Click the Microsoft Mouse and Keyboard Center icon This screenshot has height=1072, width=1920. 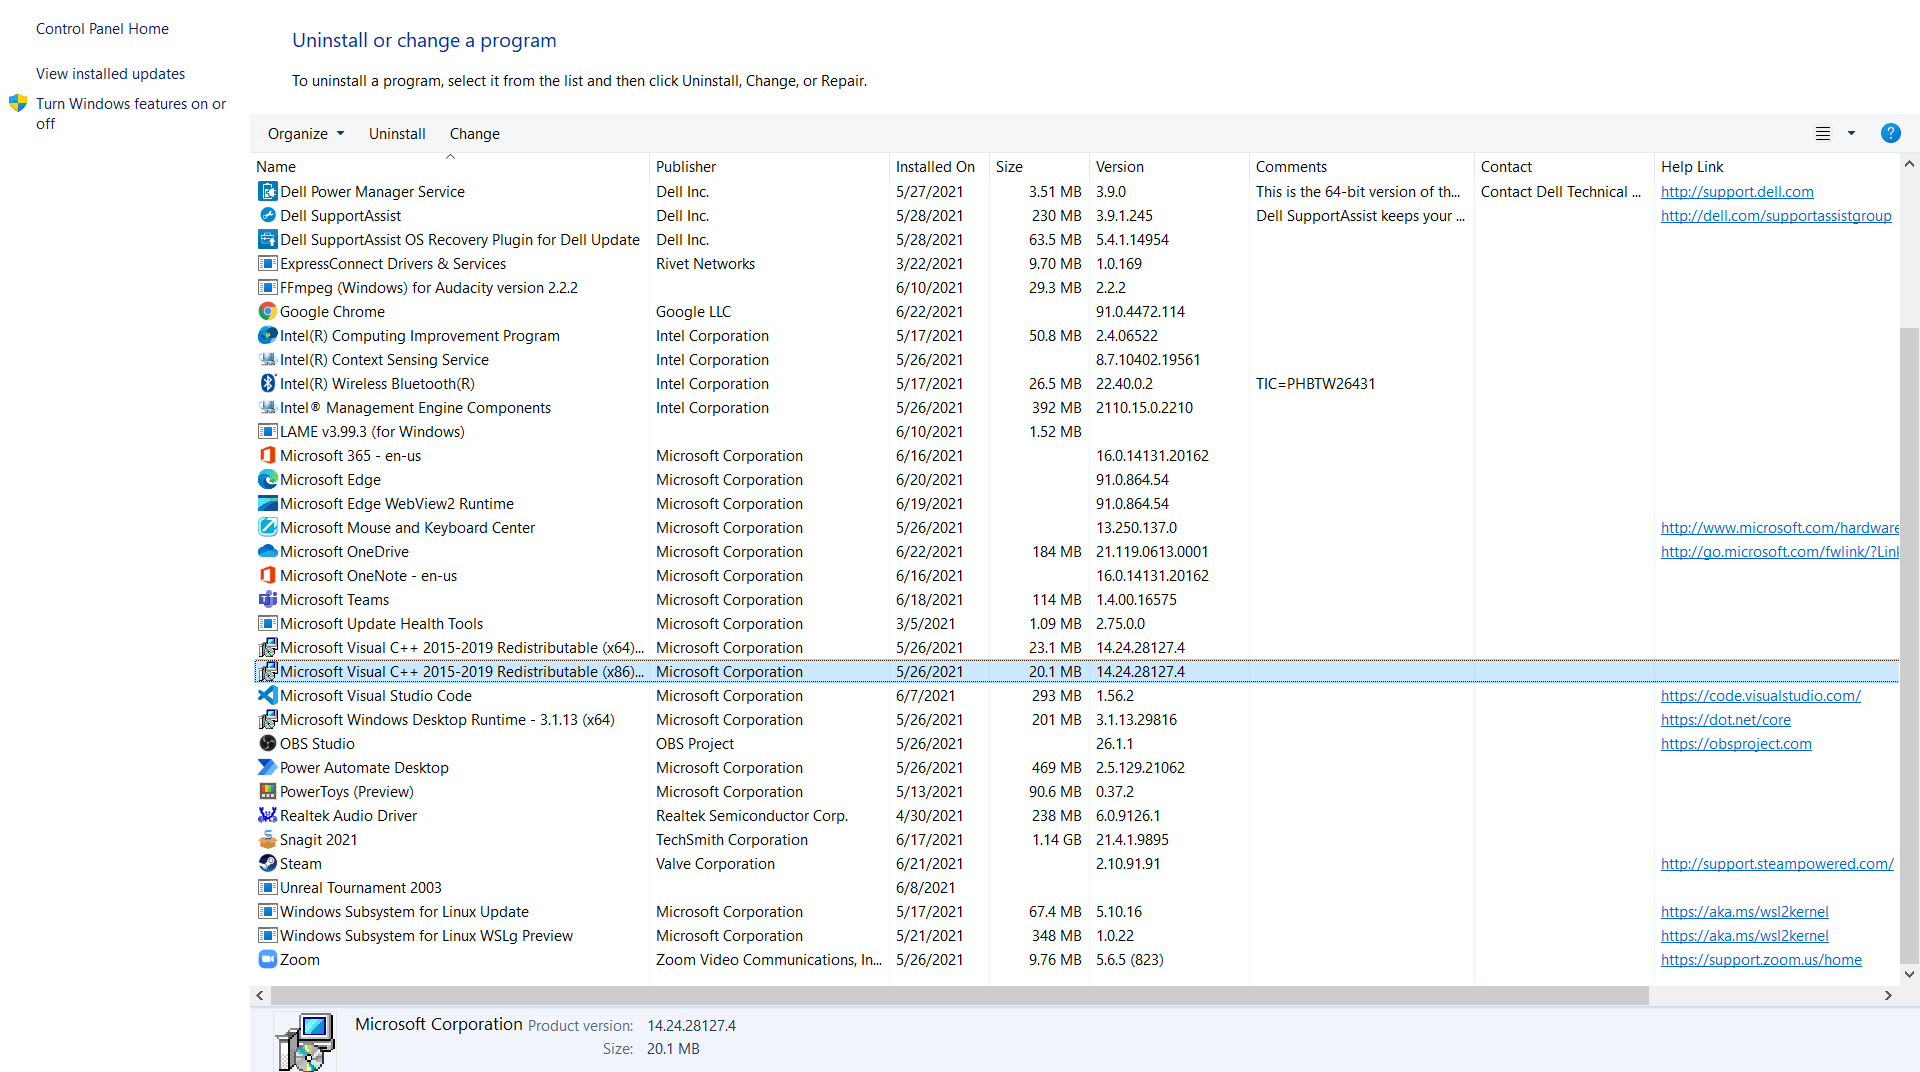click(x=267, y=527)
